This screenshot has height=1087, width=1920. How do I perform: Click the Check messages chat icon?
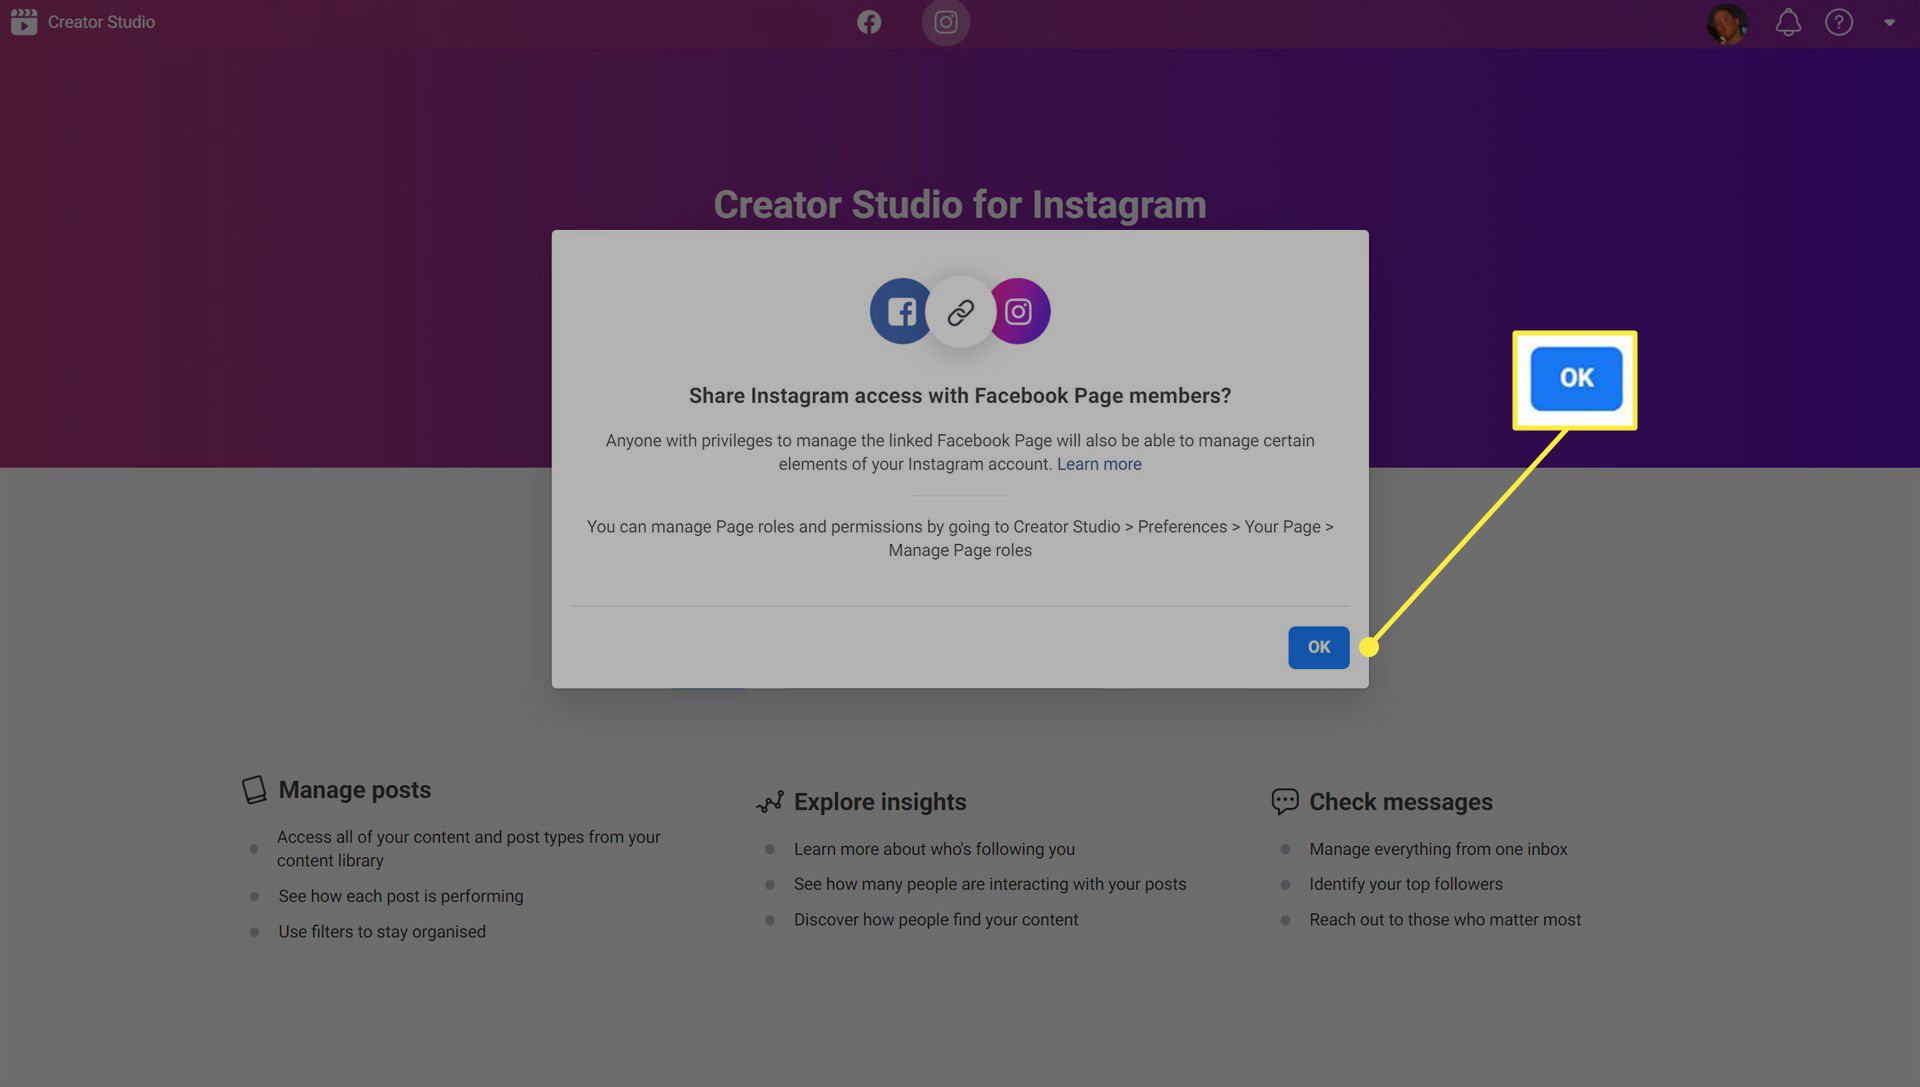1284,802
